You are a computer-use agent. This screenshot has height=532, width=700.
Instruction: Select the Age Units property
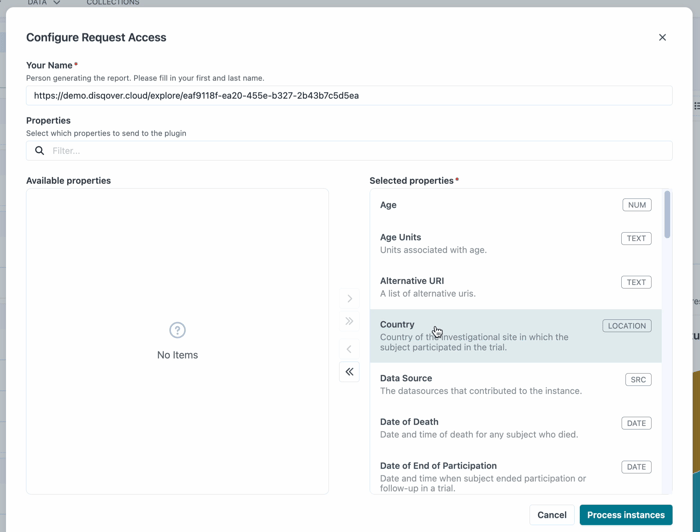click(x=516, y=243)
